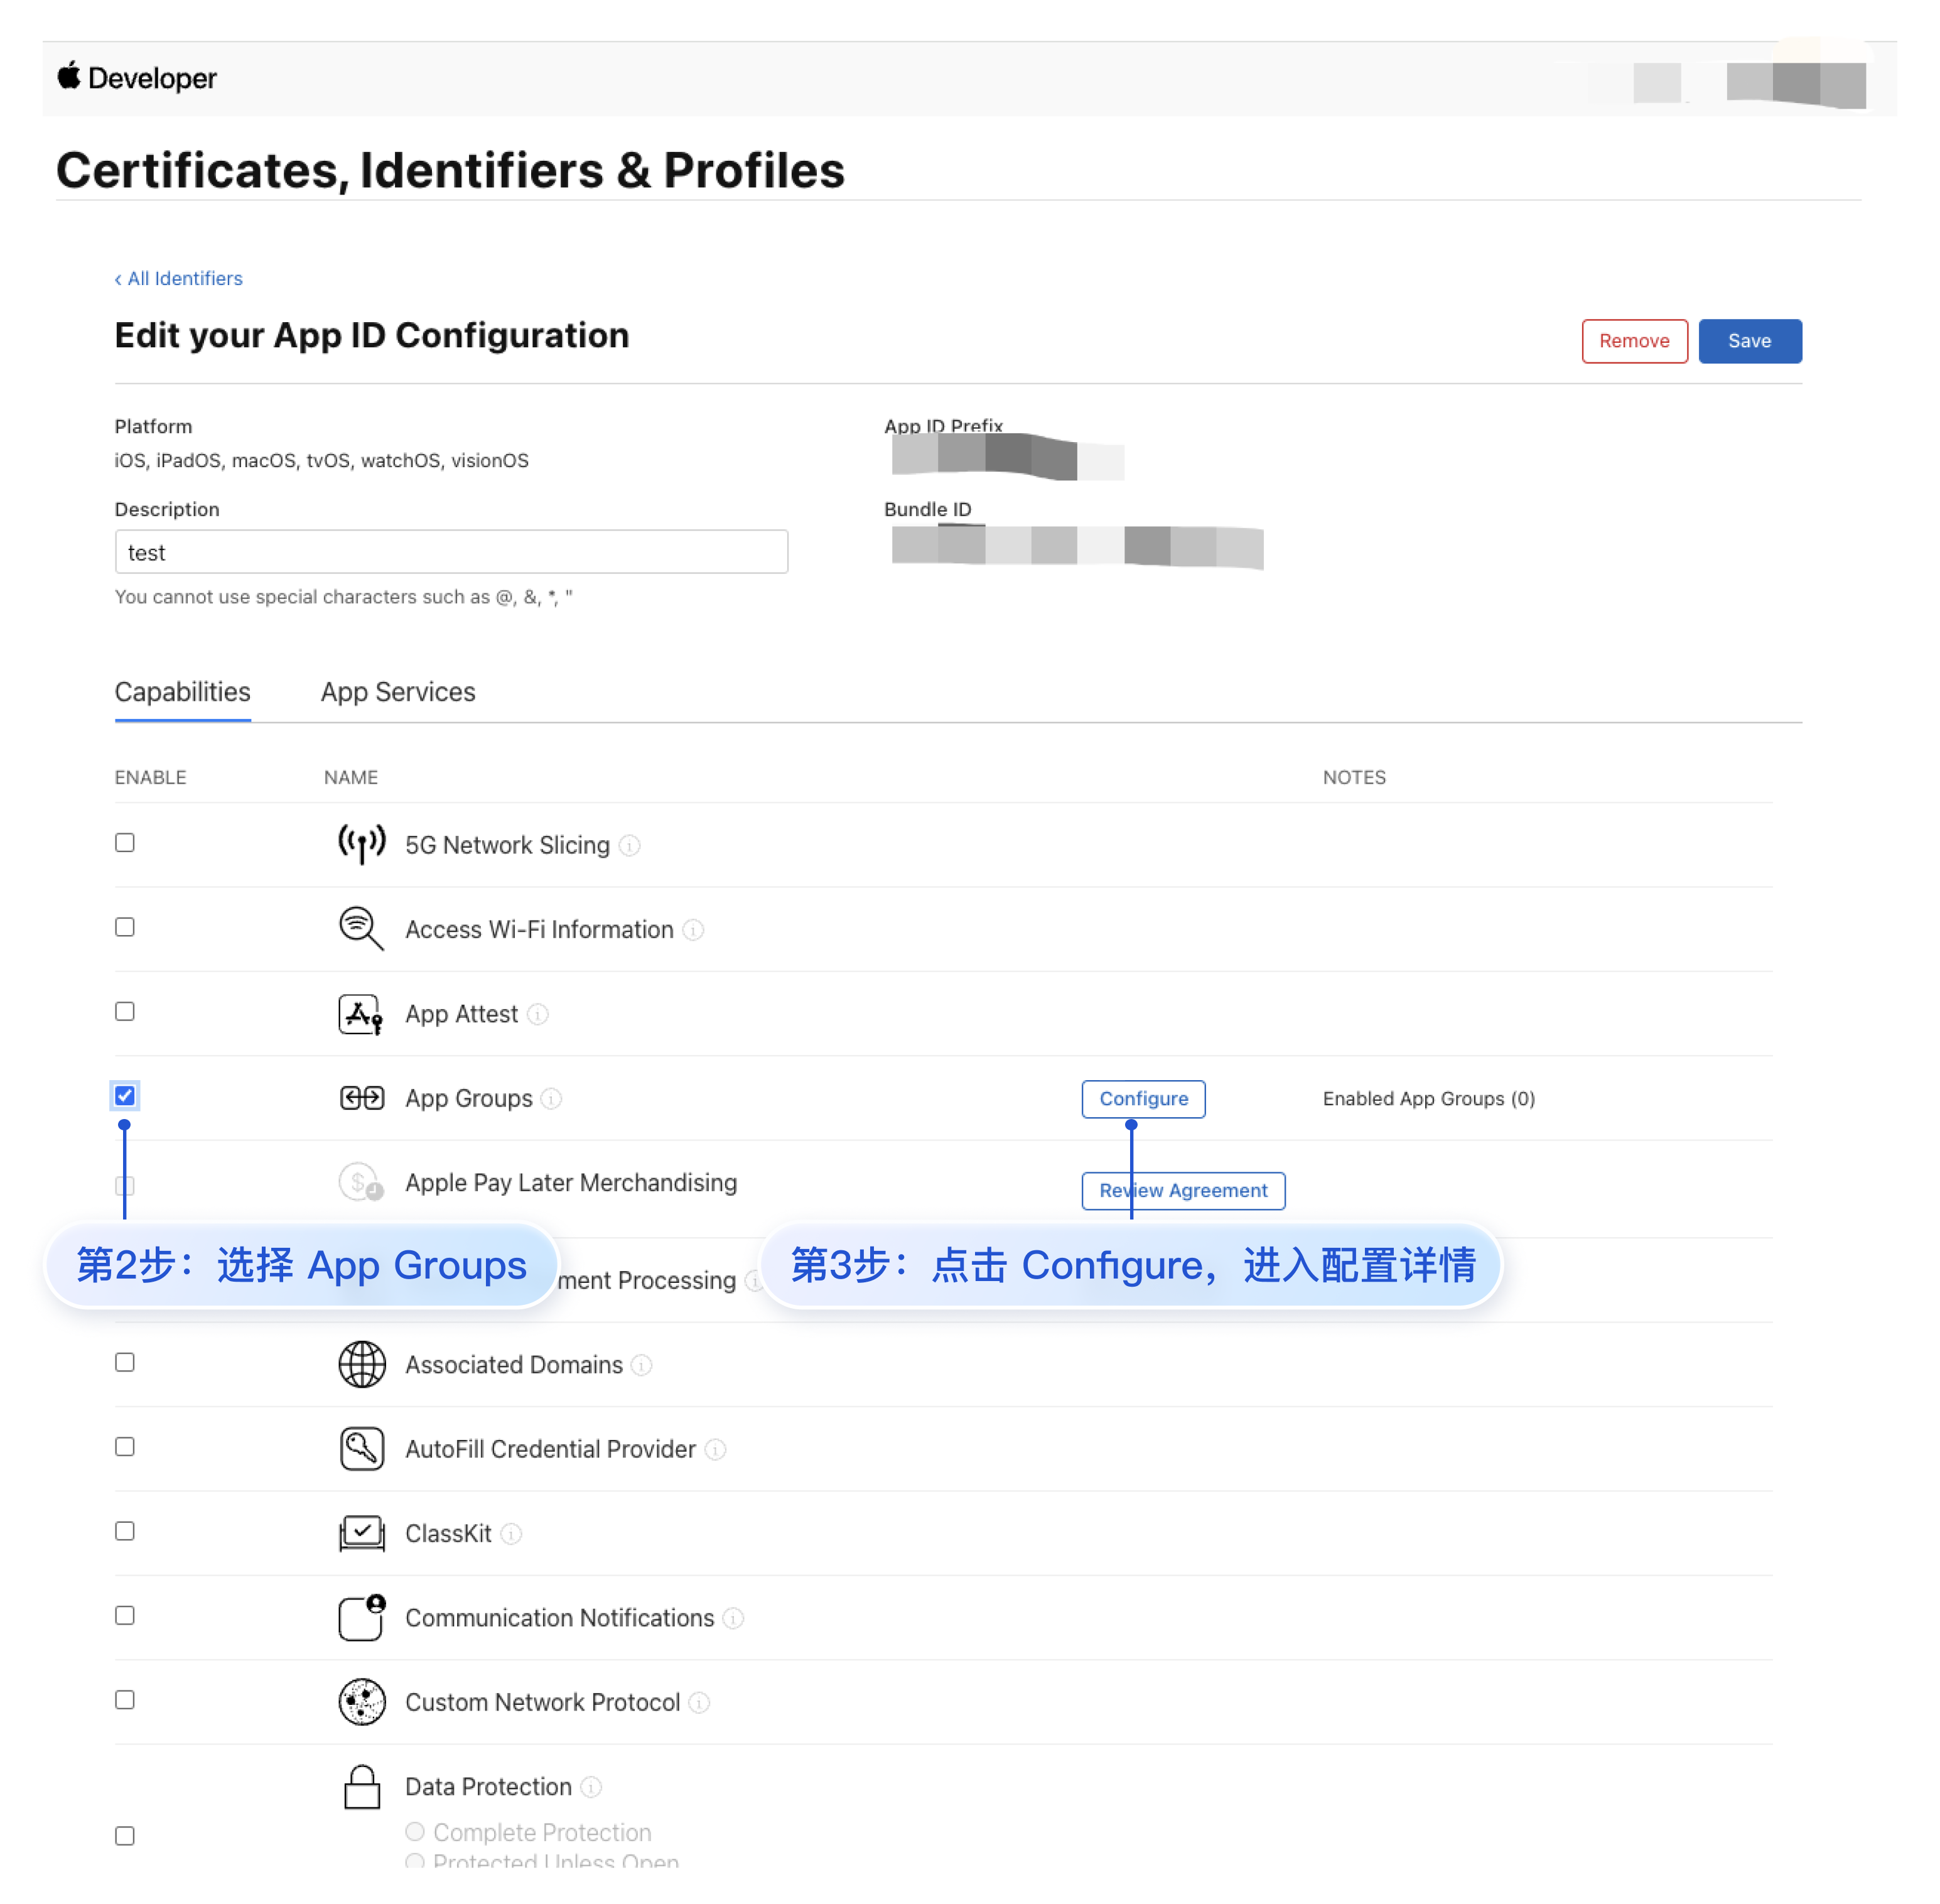Viewport: 1940px width, 1904px height.
Task: Click the App Attest icon
Action: click(361, 1014)
